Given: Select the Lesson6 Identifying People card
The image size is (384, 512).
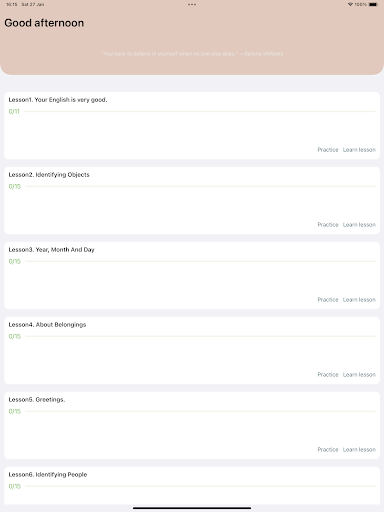Looking at the screenshot, I should (x=192, y=486).
